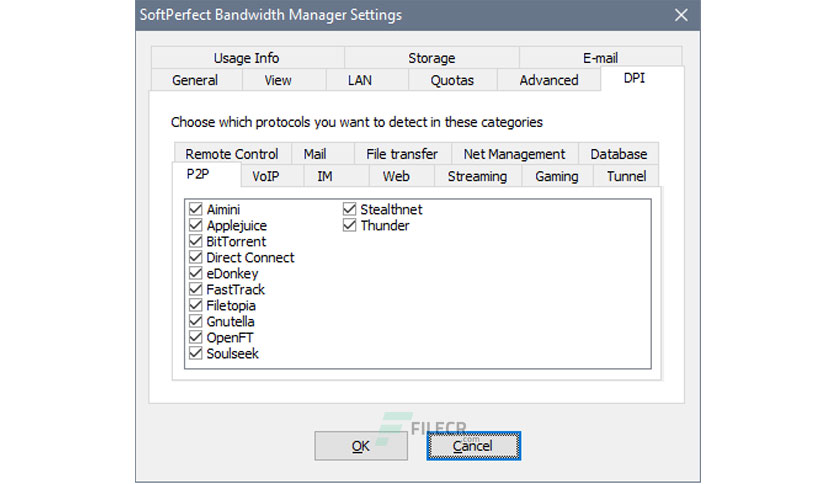The image size is (836, 484).
Task: Switch to File transfer category tab
Action: 402,154
